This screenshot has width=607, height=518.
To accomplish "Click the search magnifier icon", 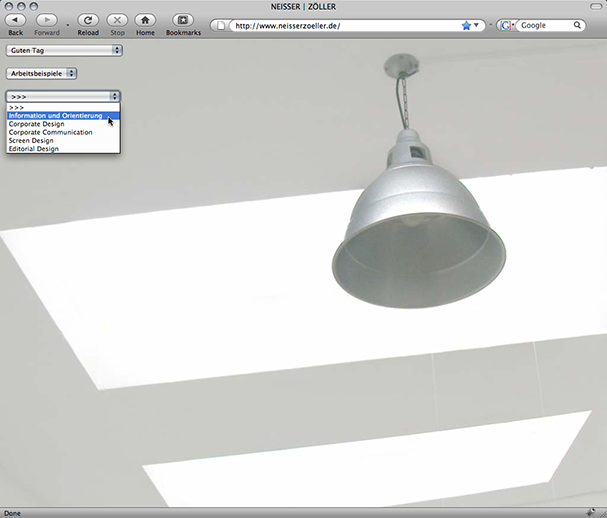I will tap(578, 26).
